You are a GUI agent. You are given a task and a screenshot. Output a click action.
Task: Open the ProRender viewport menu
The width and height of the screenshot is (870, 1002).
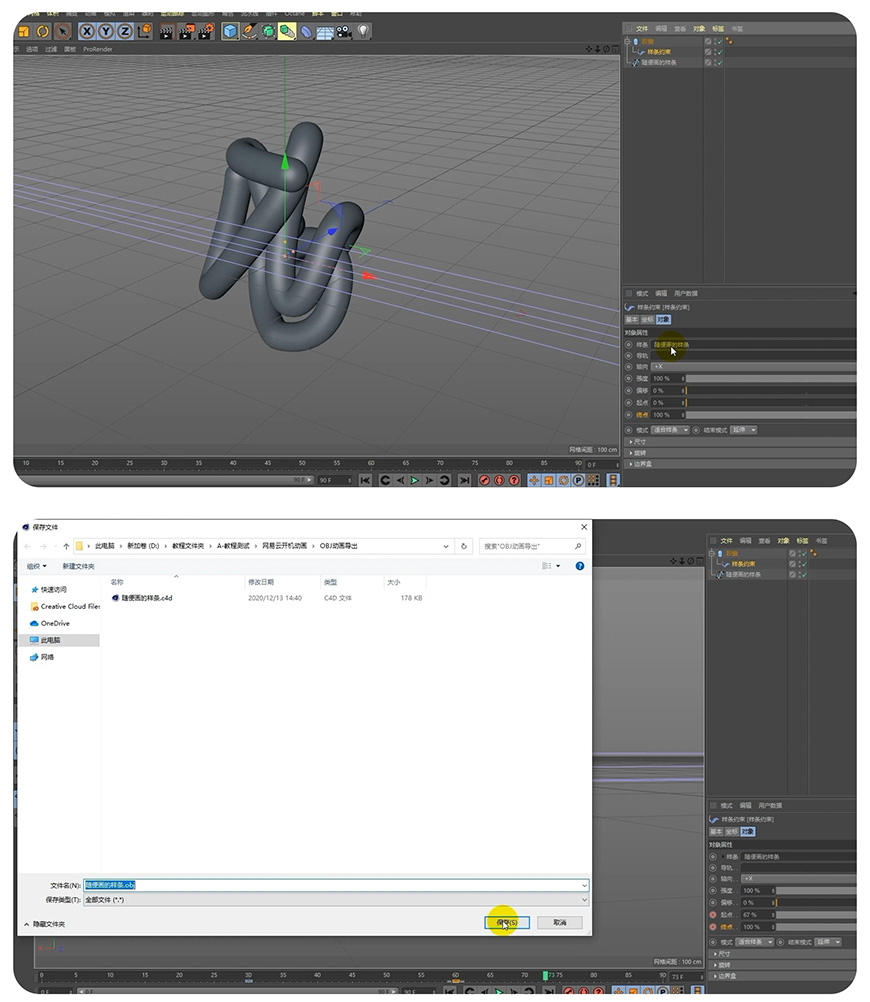(98, 49)
